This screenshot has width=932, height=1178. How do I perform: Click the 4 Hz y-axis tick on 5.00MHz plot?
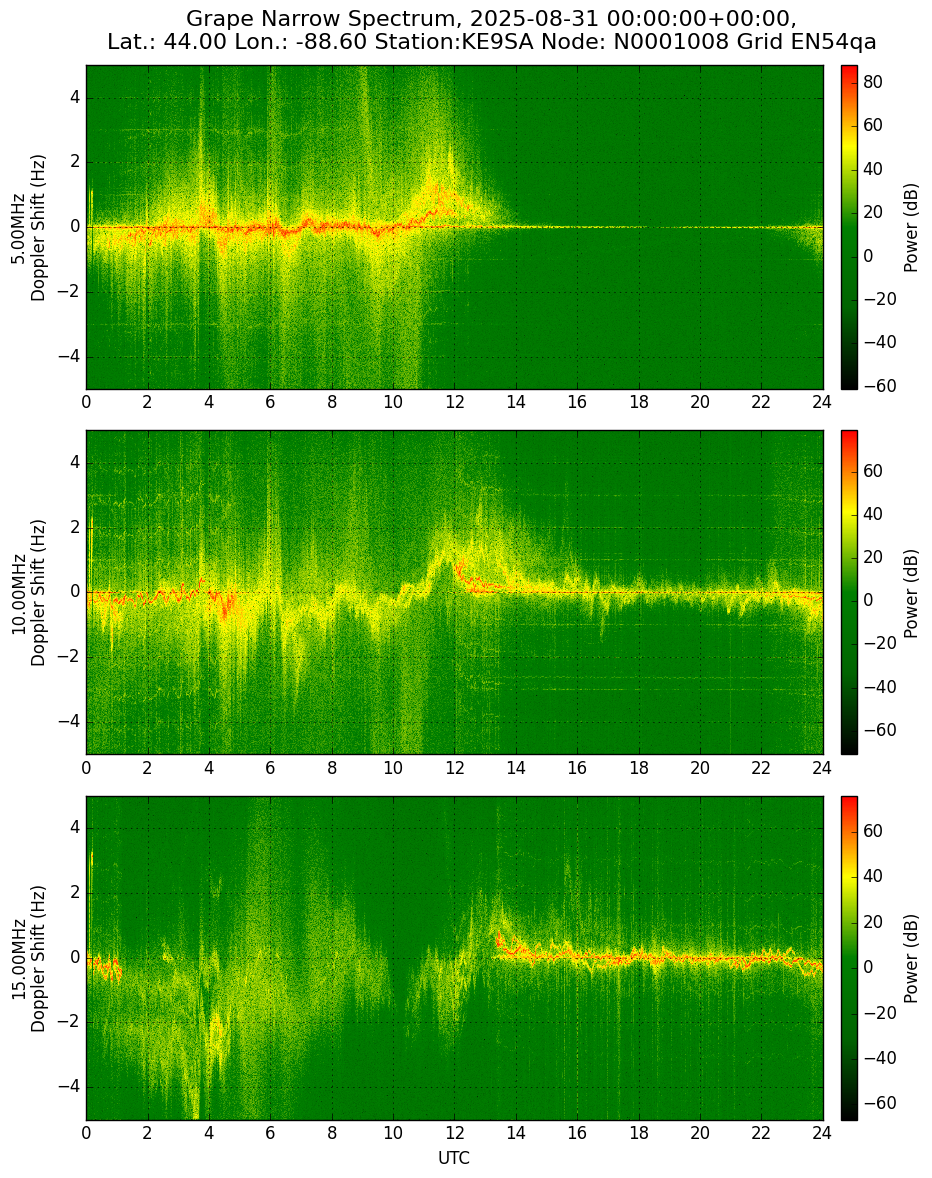pyautogui.click(x=77, y=98)
